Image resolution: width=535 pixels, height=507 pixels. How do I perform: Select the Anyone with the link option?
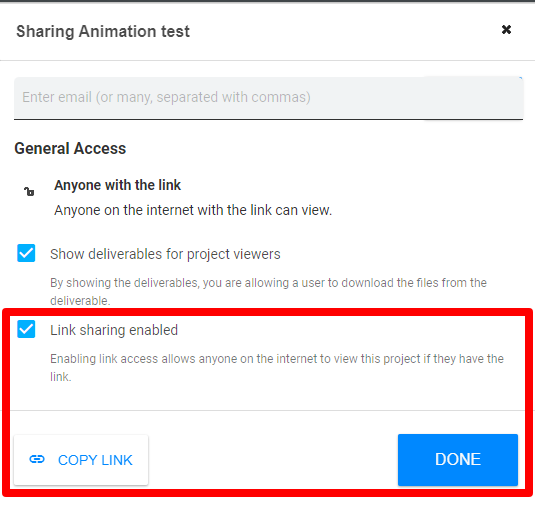(117, 185)
